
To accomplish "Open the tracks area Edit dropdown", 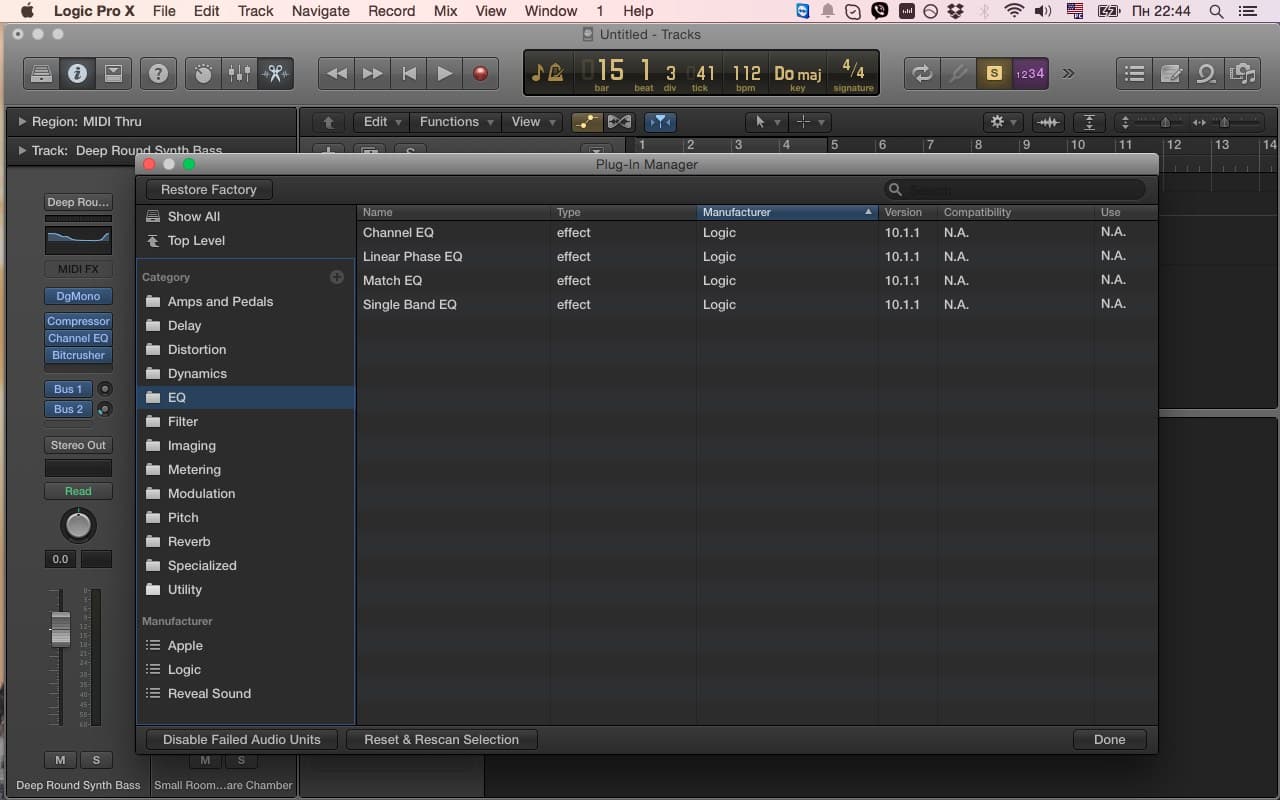I will pos(383,122).
